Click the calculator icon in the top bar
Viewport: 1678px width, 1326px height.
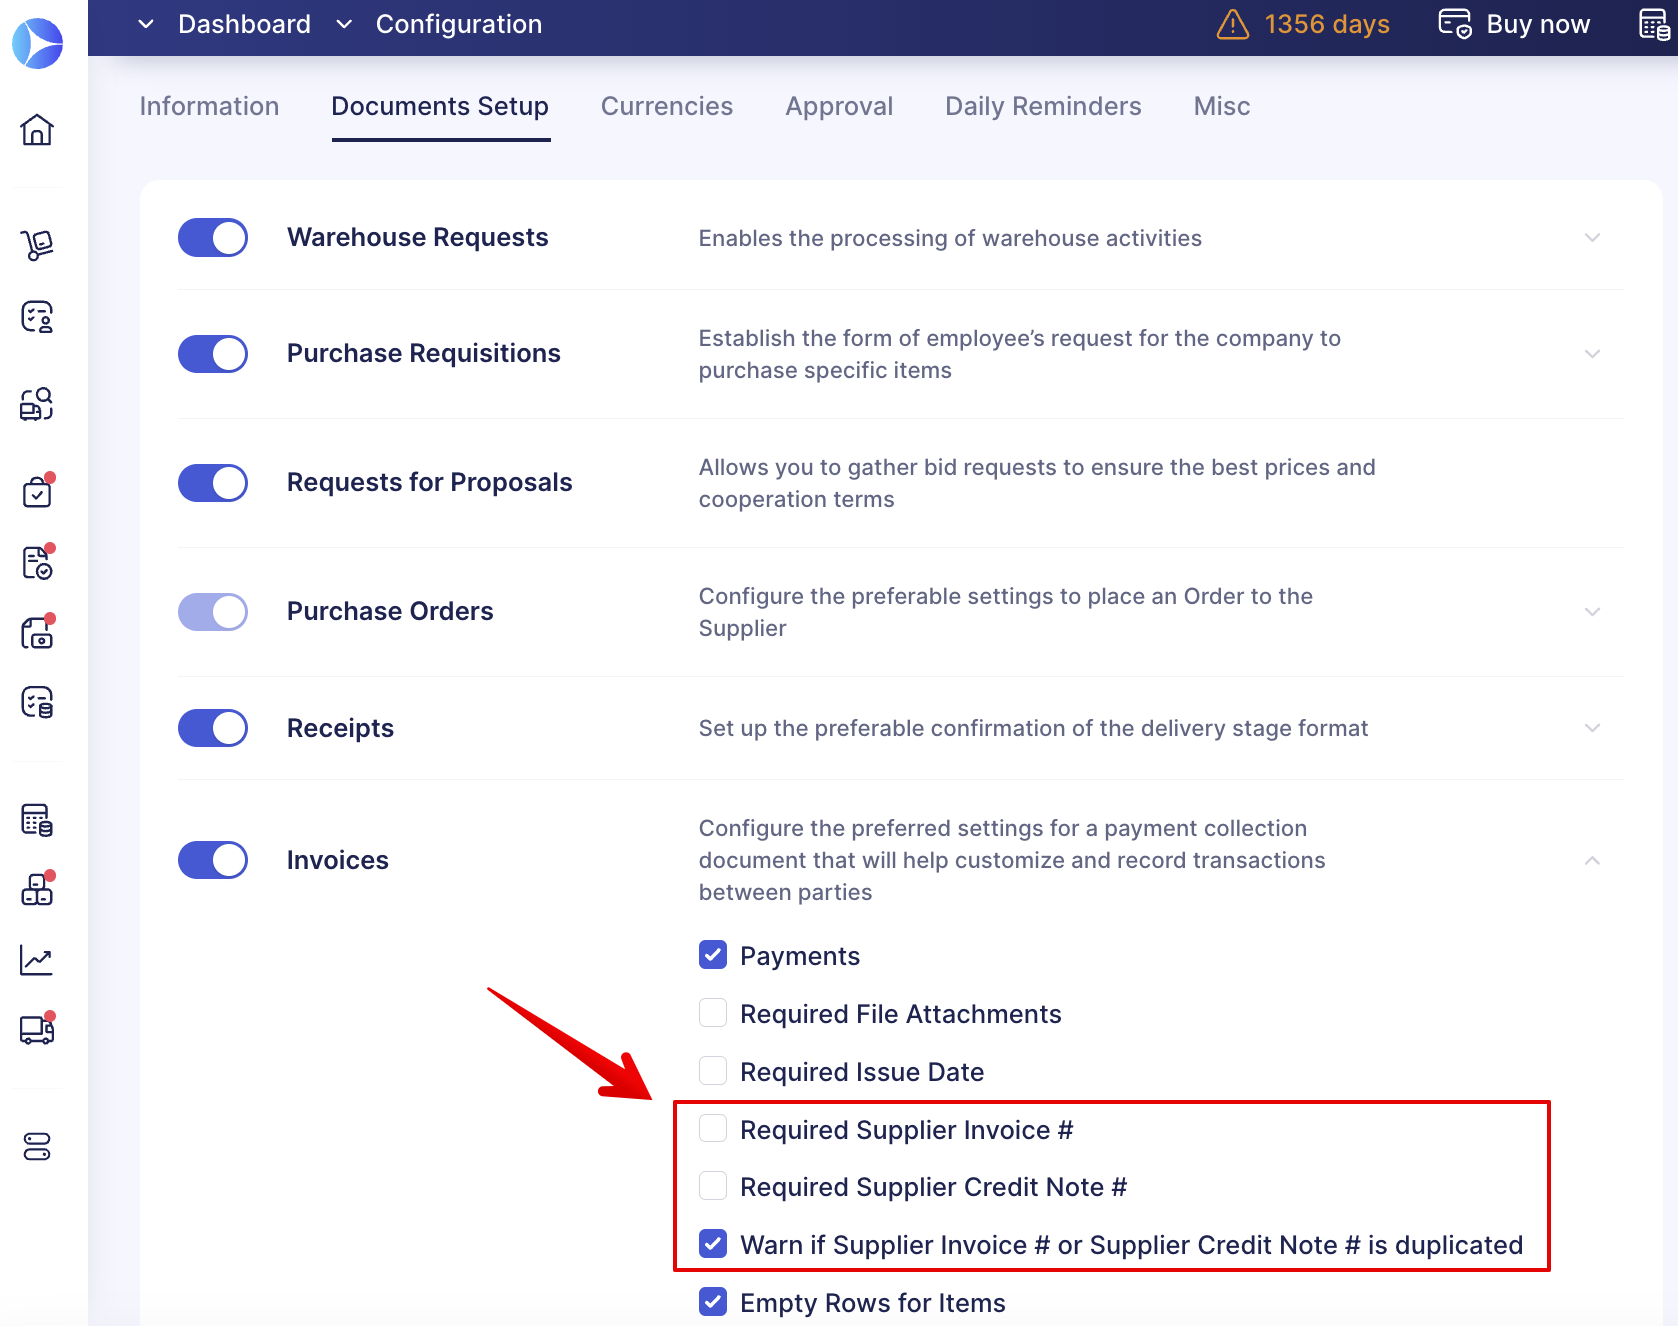(1655, 24)
